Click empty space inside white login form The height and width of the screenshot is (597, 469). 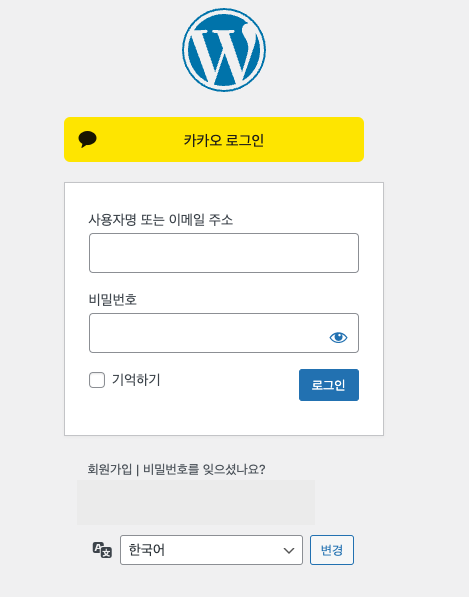point(224,417)
